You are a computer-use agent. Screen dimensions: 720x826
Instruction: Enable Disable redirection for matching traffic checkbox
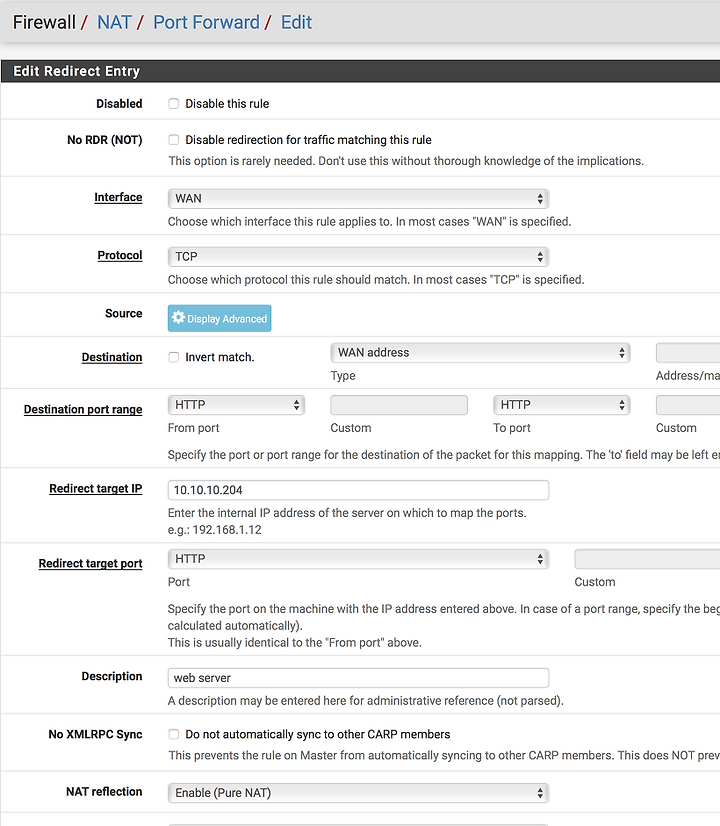[174, 140]
